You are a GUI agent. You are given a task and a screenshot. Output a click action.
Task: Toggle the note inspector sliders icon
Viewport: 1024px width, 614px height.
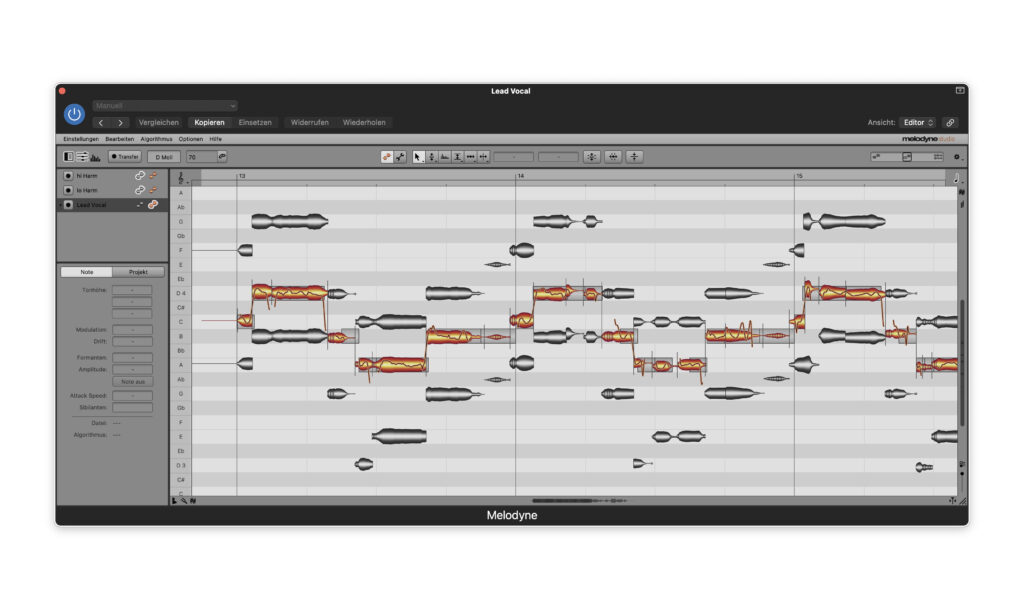[x=82, y=157]
